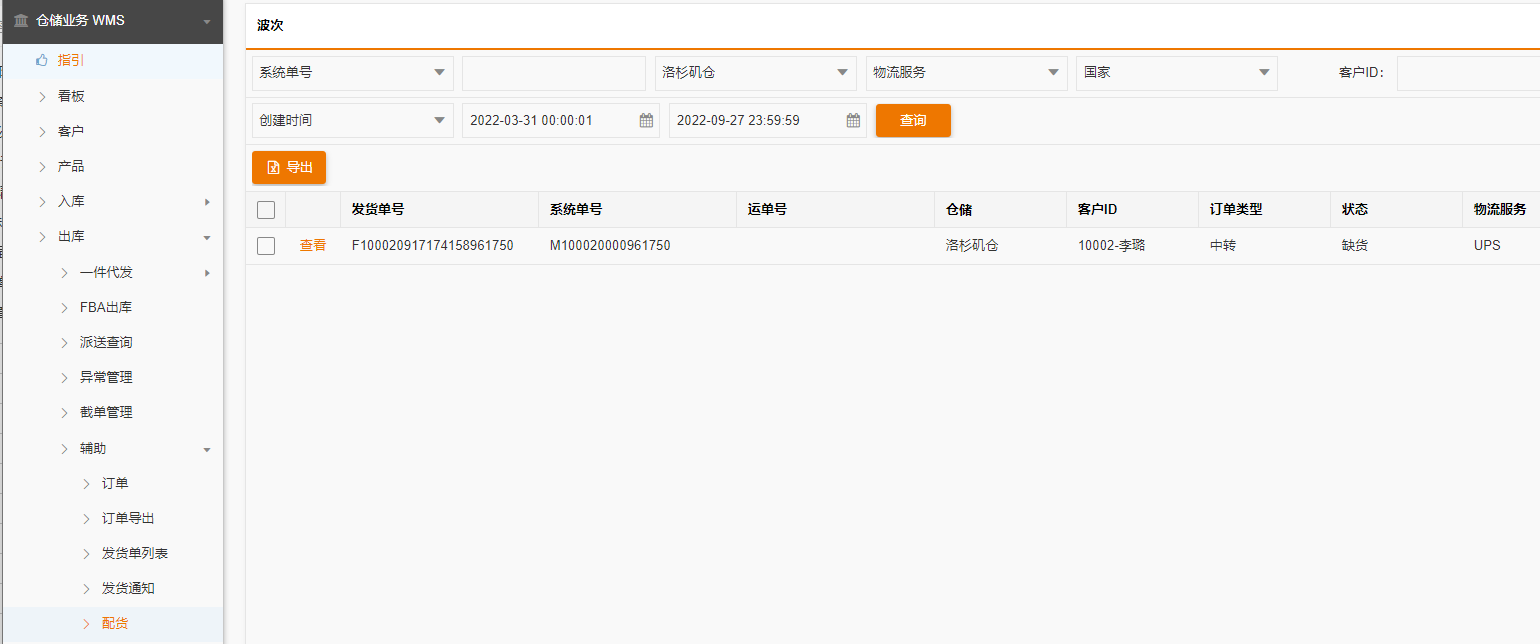Image resolution: width=1540 pixels, height=644 pixels.
Task: Collapse the 辅助 menu arrow
Action: (x=207, y=449)
